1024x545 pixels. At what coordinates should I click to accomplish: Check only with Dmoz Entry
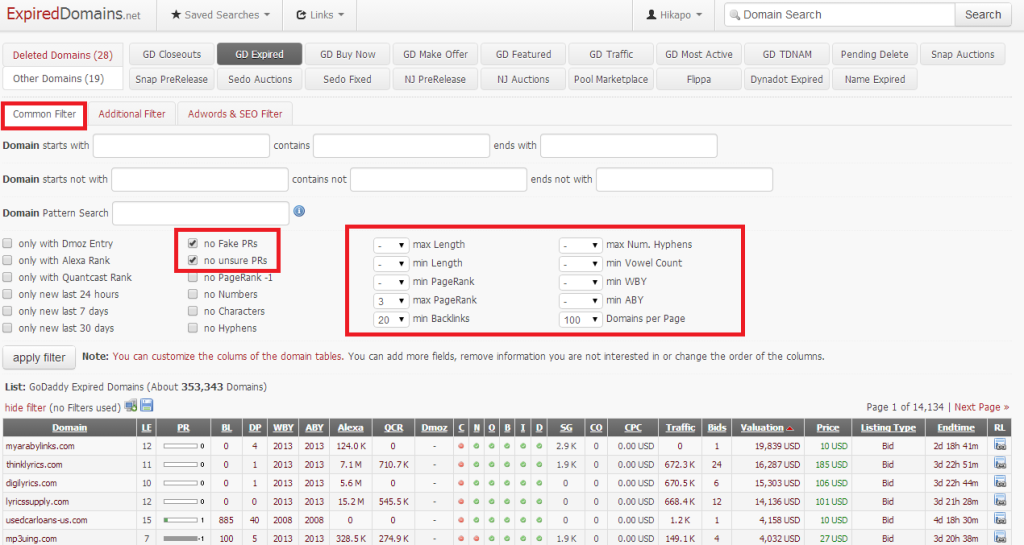click(x=8, y=243)
